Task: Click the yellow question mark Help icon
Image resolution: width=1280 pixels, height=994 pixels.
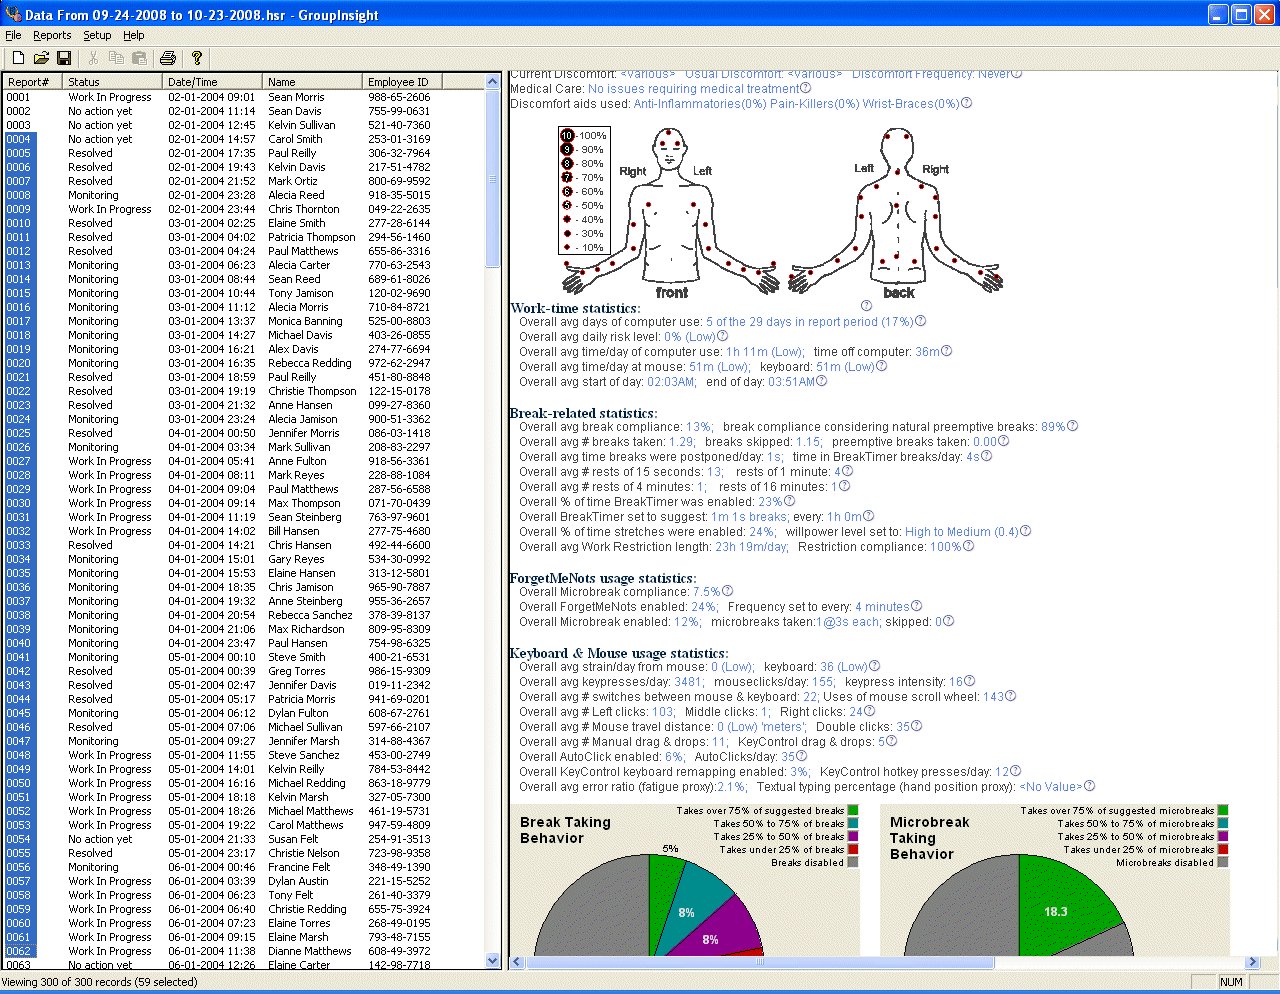Action: (x=197, y=59)
